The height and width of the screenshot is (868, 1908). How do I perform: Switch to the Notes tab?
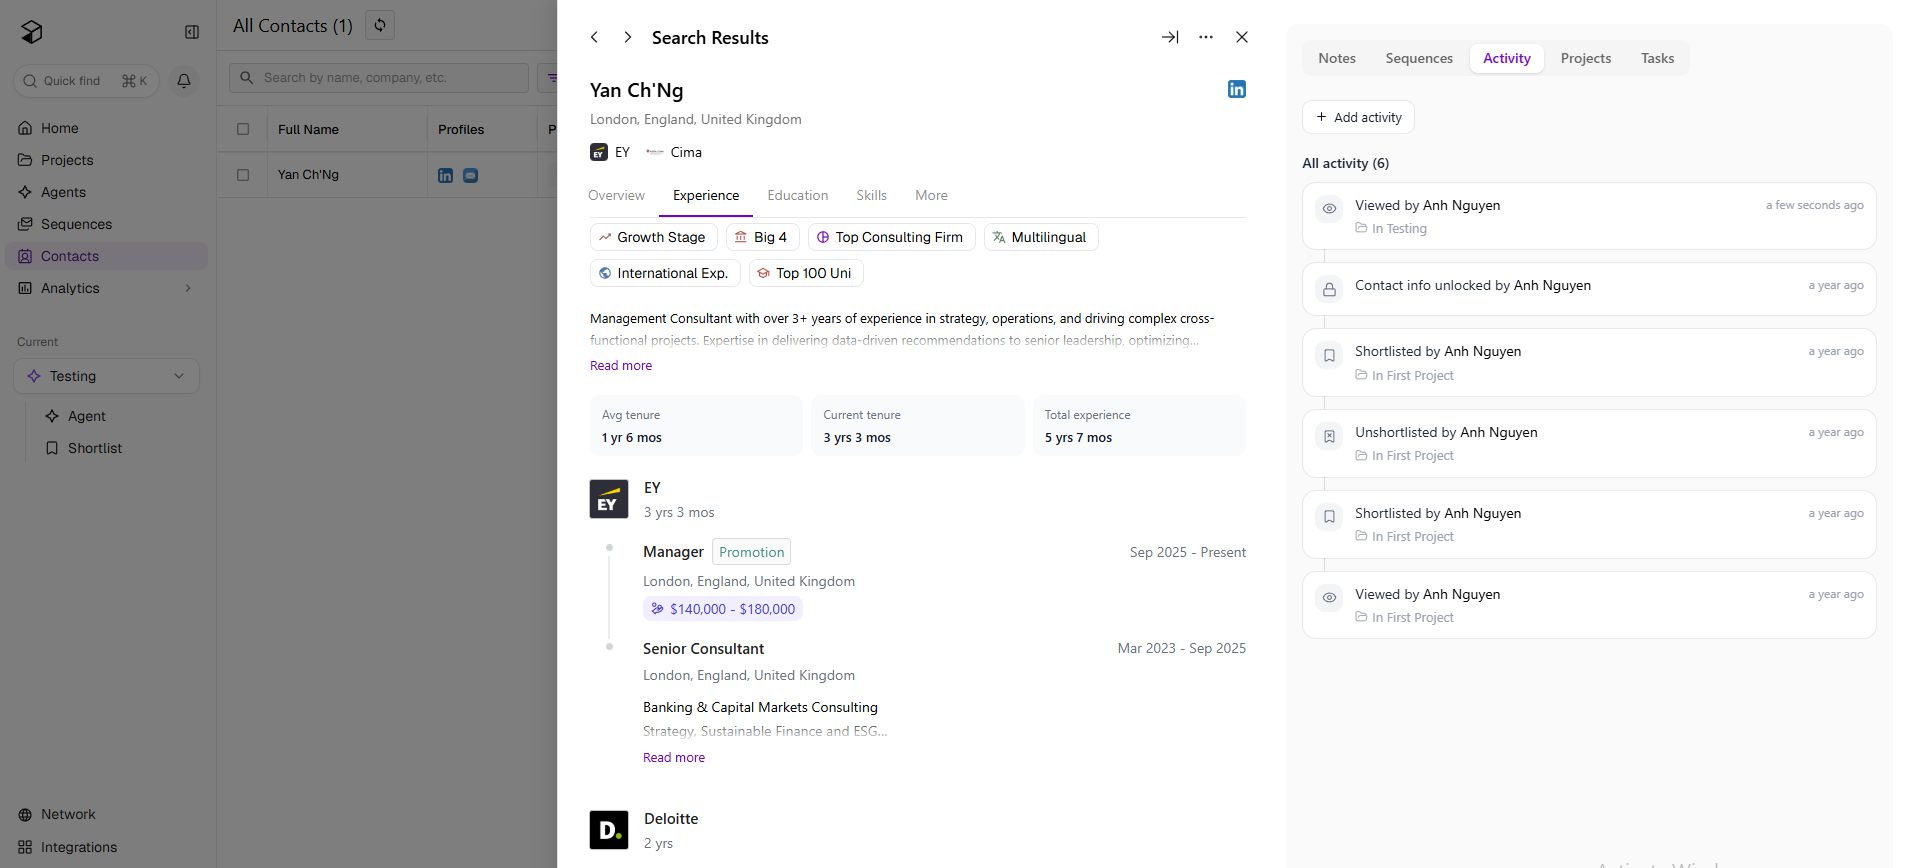pos(1337,58)
